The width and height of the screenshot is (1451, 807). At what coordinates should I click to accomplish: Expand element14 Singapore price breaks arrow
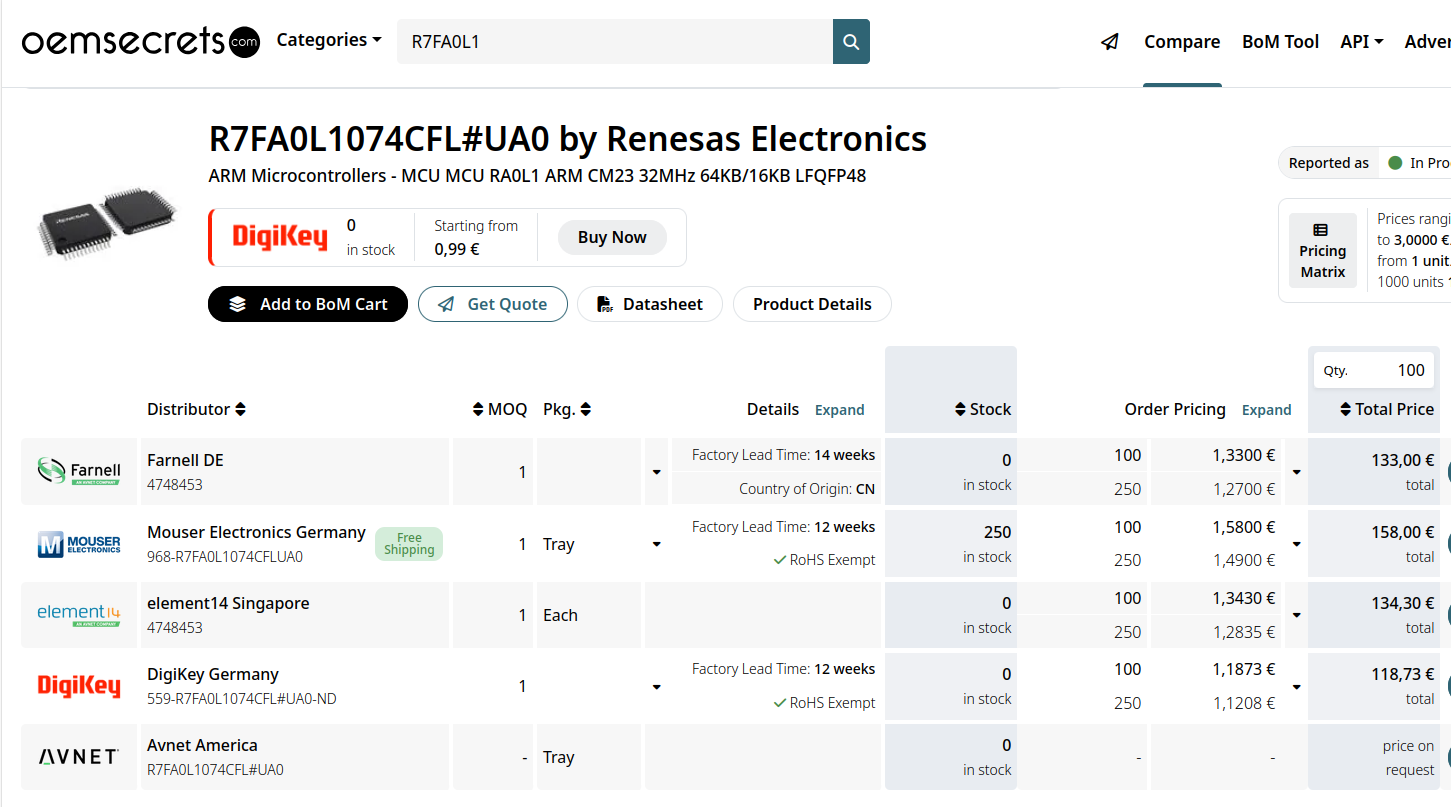pos(1296,615)
